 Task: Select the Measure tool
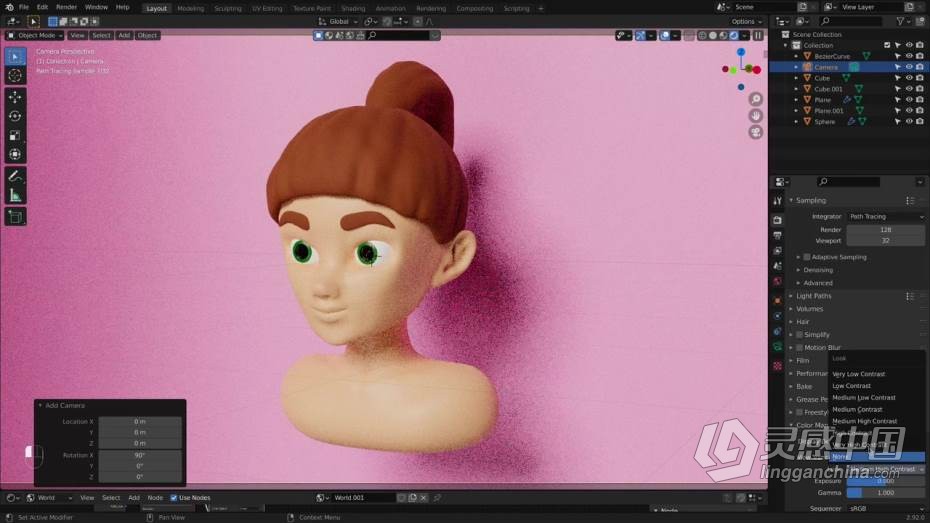[15, 195]
